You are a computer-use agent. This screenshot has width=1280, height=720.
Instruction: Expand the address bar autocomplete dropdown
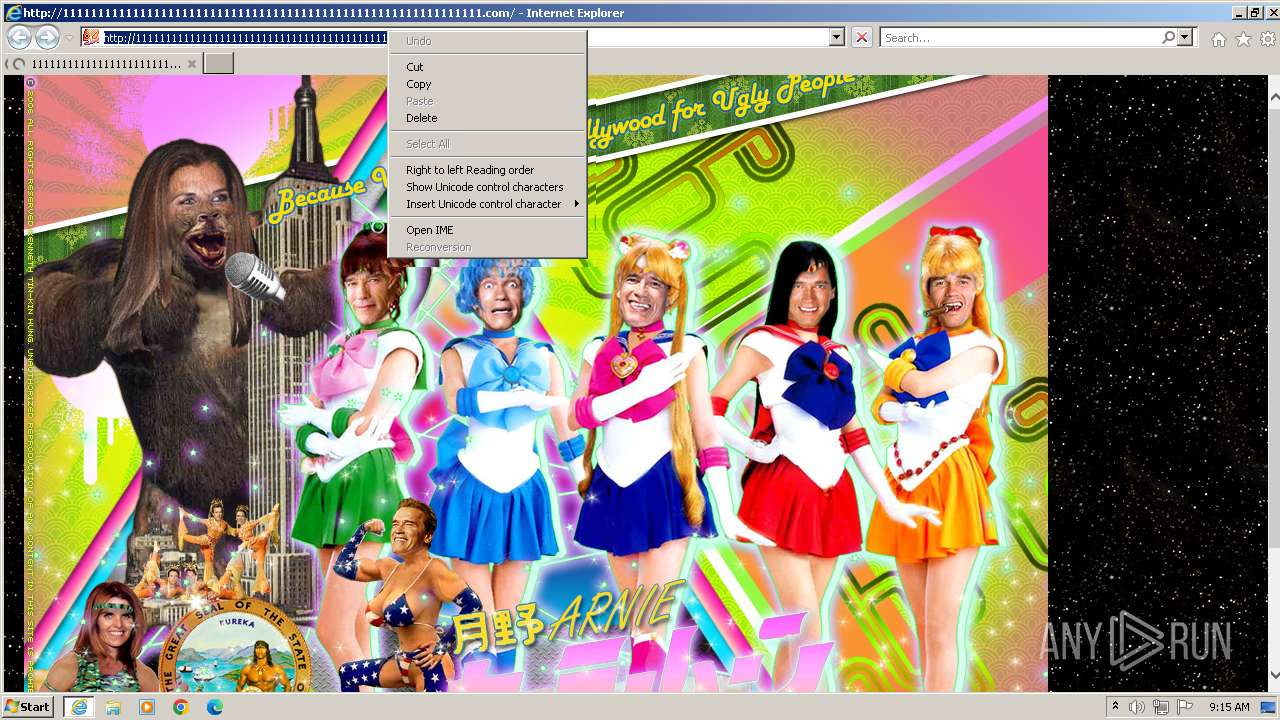(837, 38)
